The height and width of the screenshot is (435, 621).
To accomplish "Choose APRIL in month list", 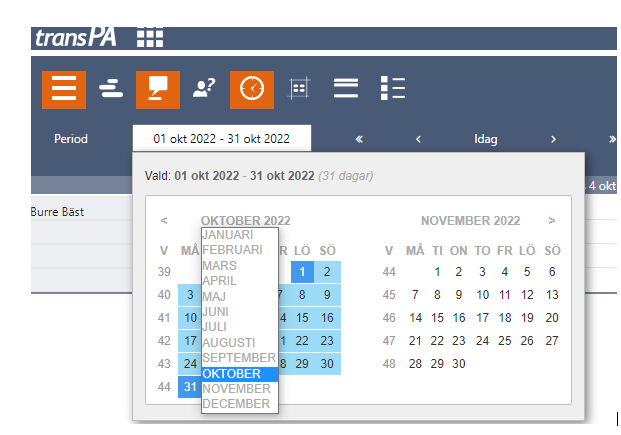I will tap(240, 281).
